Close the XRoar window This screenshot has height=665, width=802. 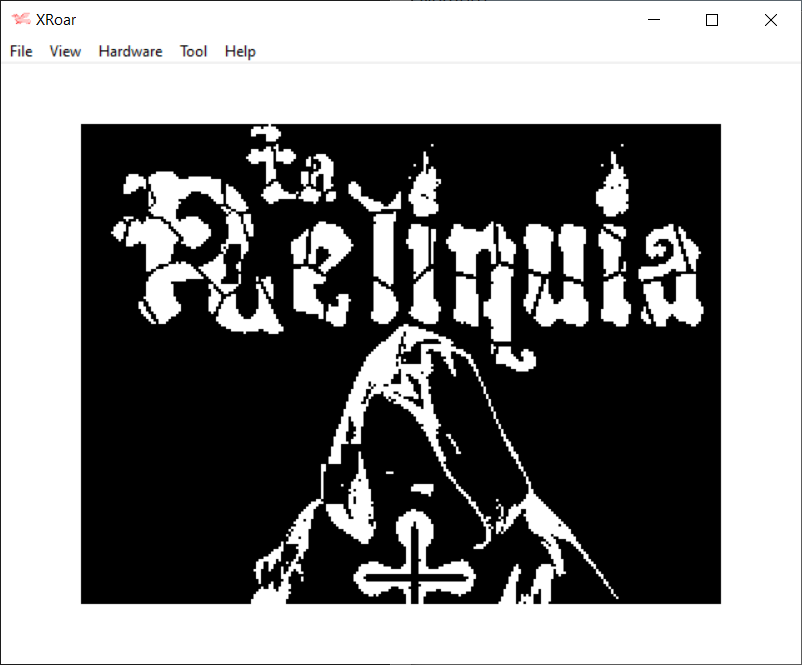tap(771, 20)
